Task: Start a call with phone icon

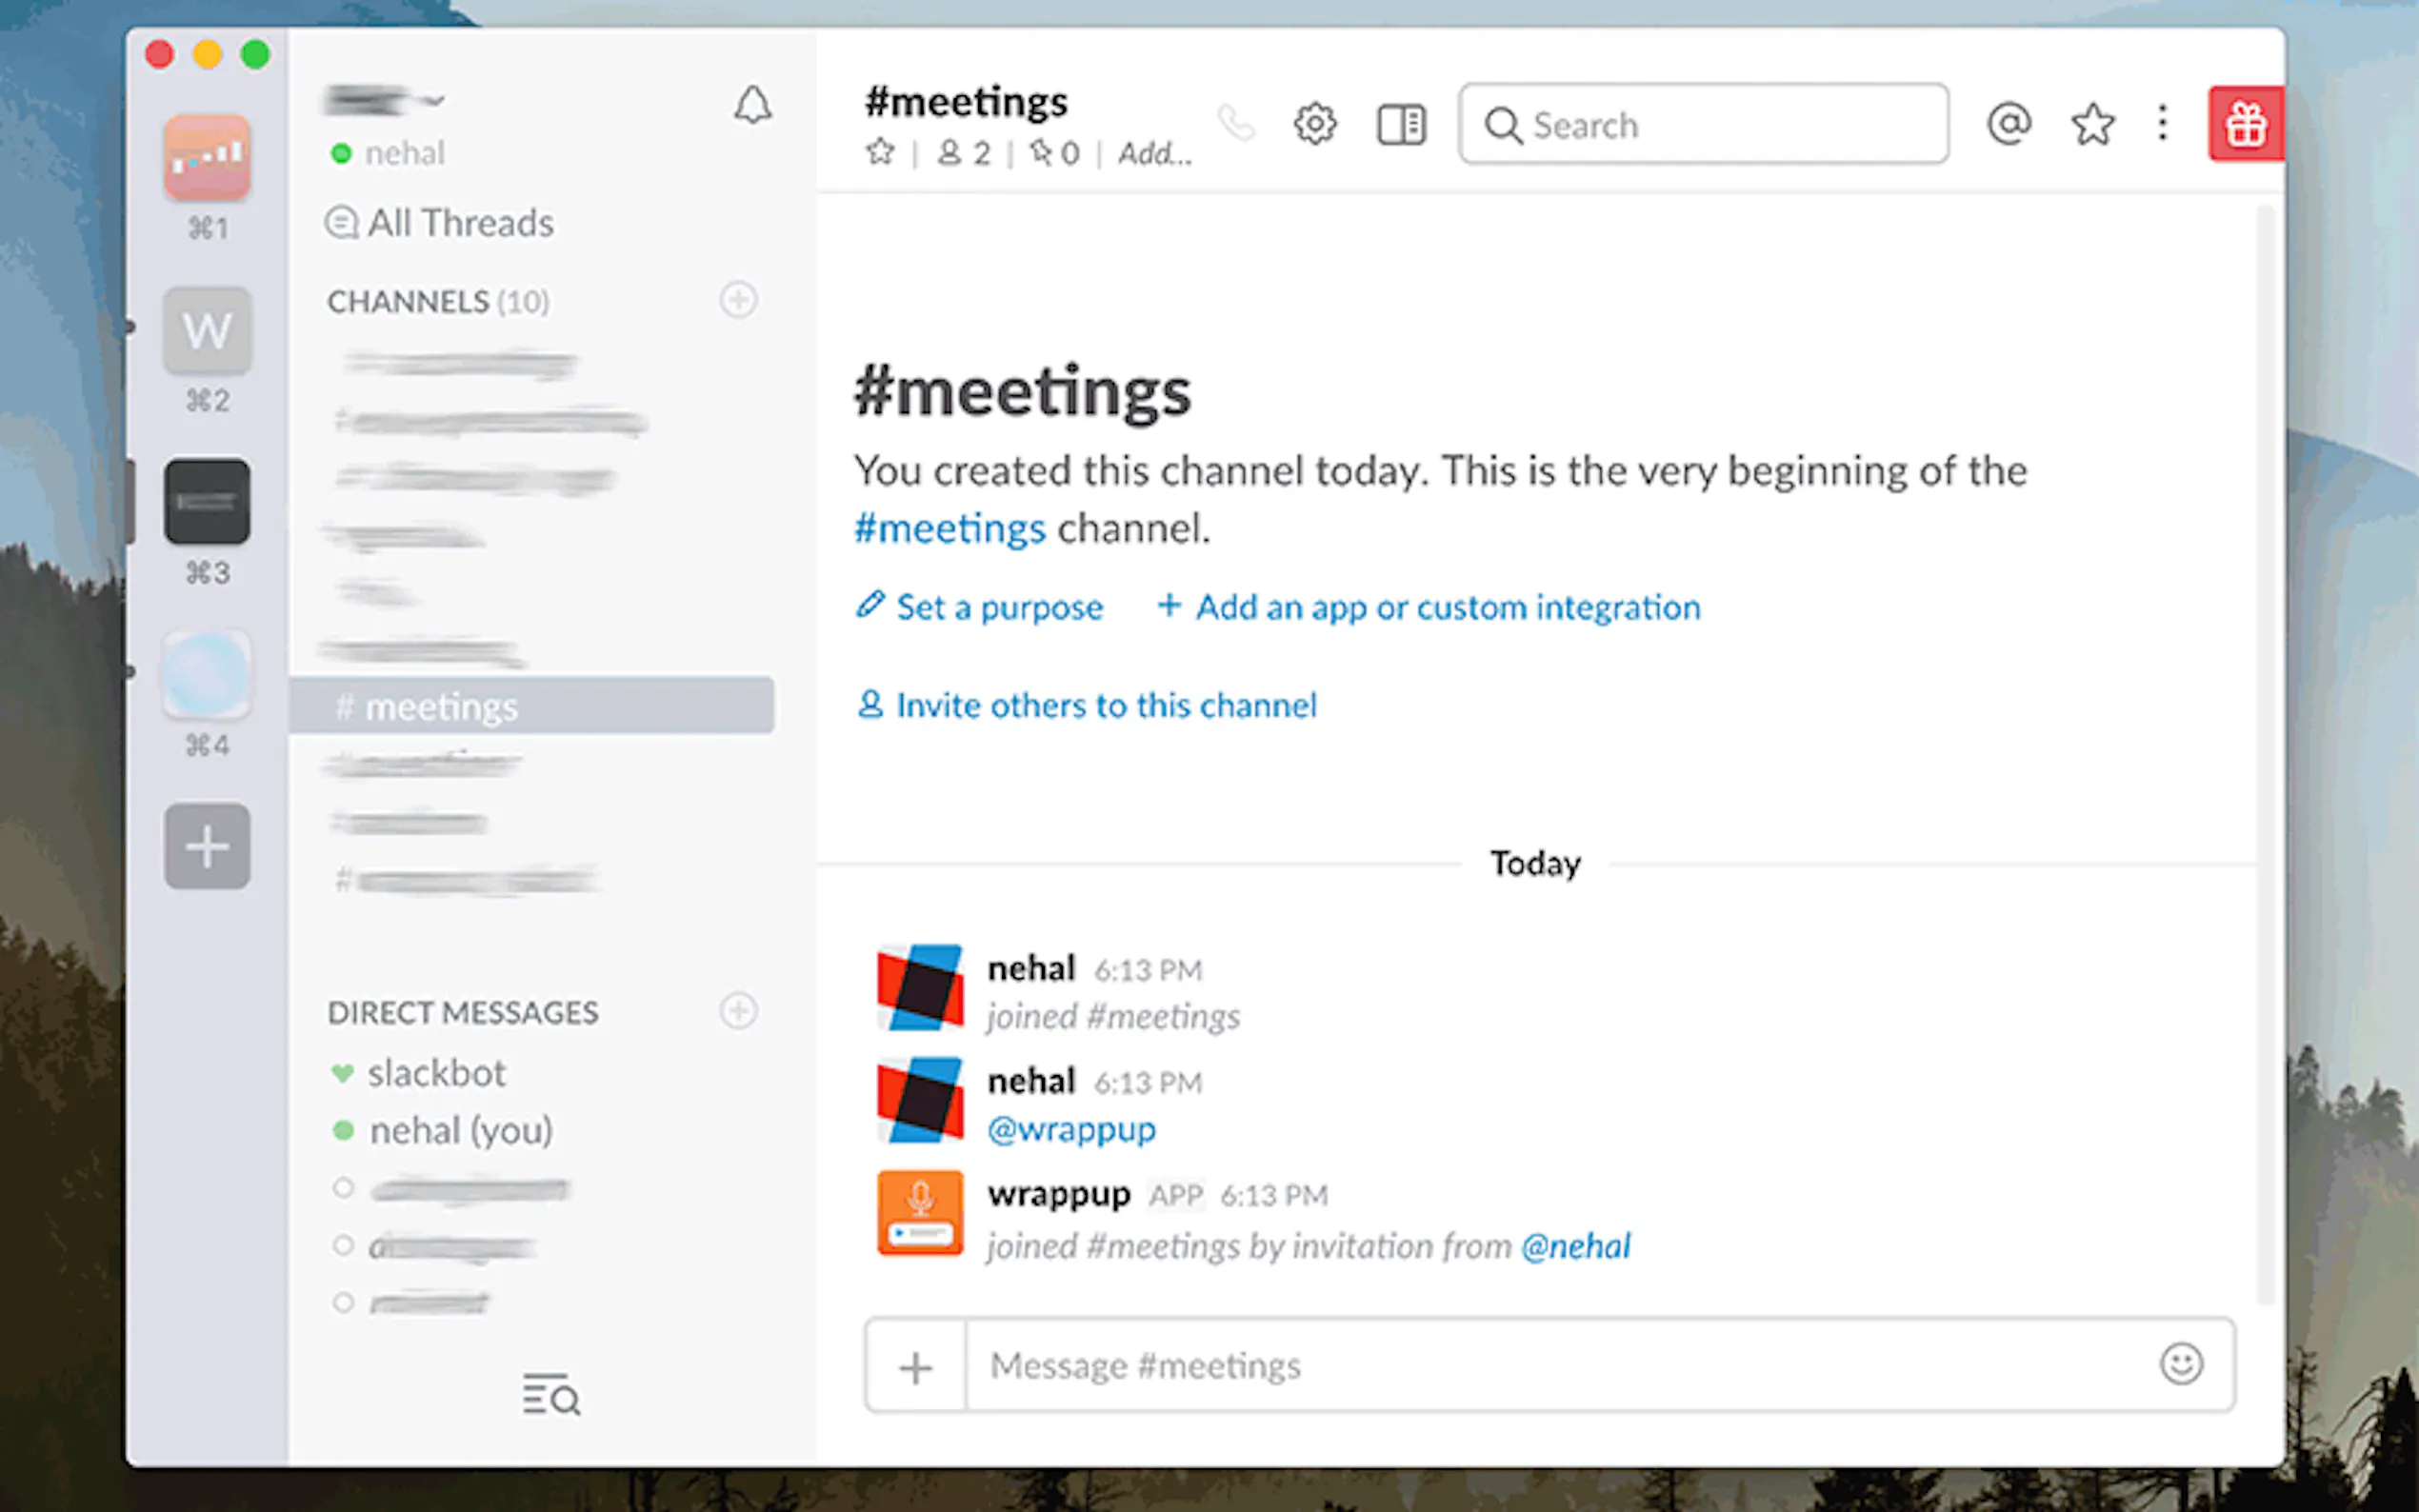Action: tap(1236, 124)
